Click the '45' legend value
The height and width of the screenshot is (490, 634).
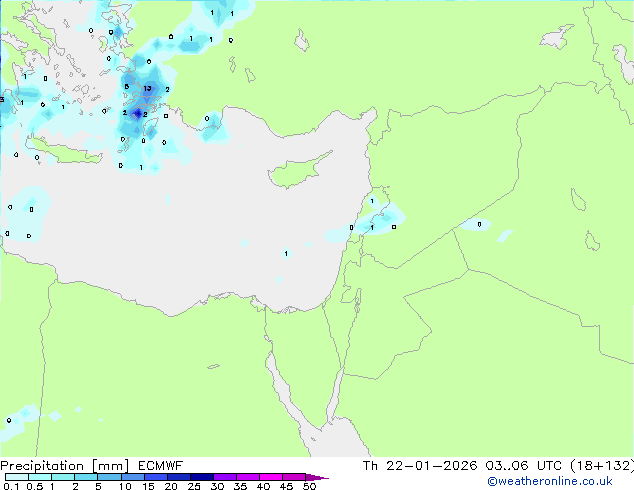[x=286, y=486]
